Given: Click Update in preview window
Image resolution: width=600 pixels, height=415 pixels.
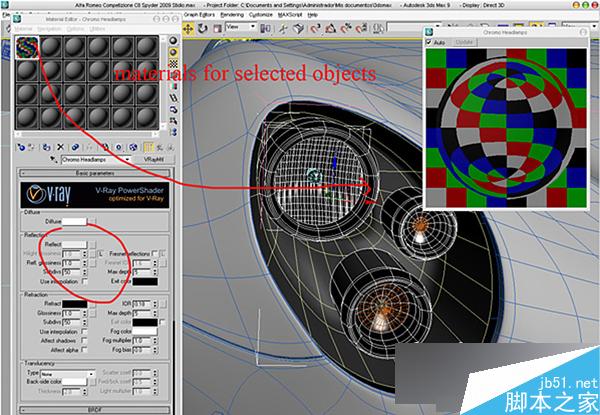Looking at the screenshot, I should pyautogui.click(x=464, y=42).
